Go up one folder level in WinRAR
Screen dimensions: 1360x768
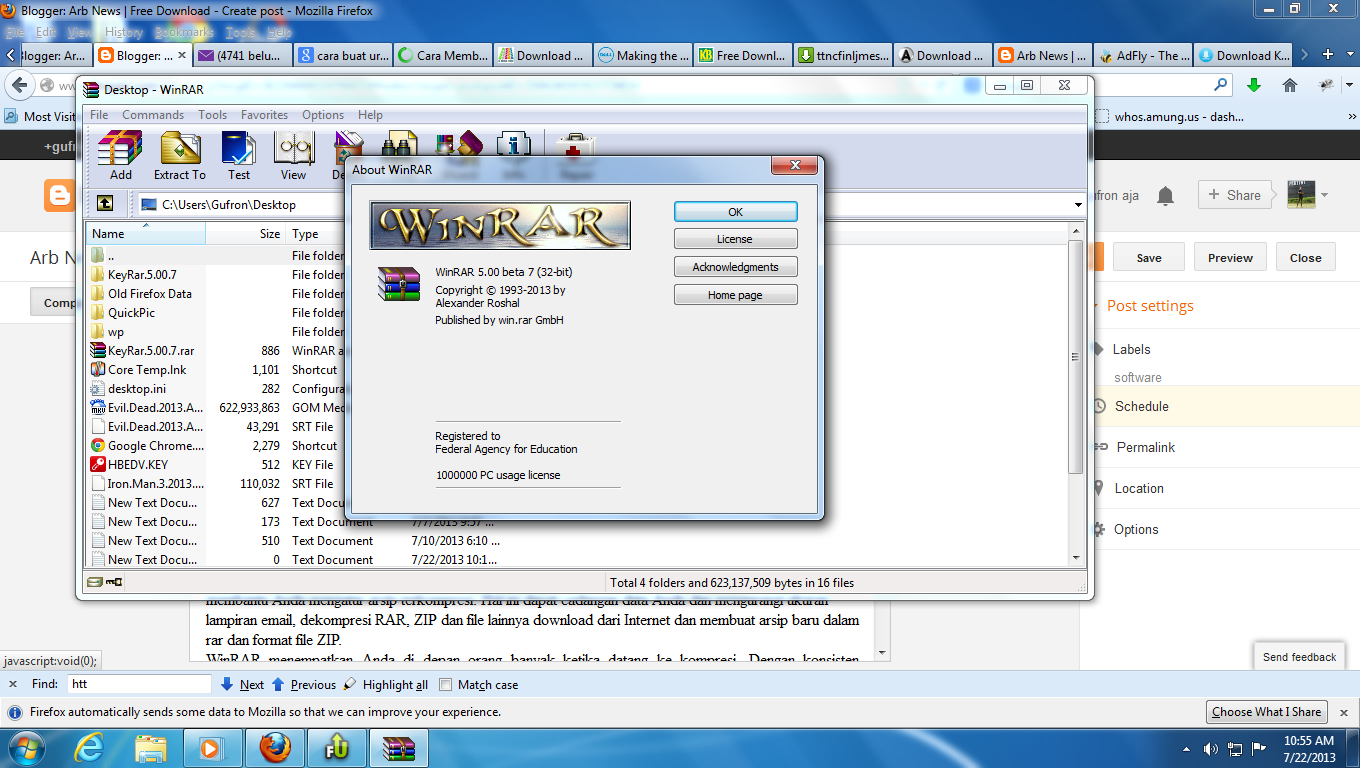105,204
